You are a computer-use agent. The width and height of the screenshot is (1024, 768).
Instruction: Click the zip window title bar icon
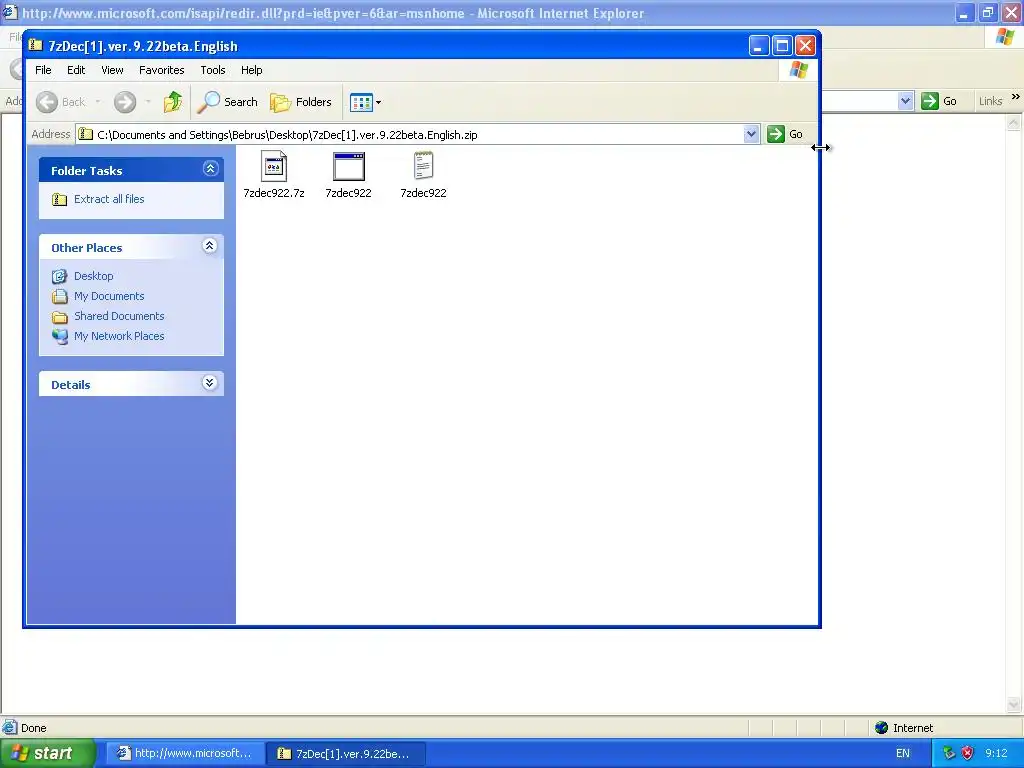coord(36,46)
